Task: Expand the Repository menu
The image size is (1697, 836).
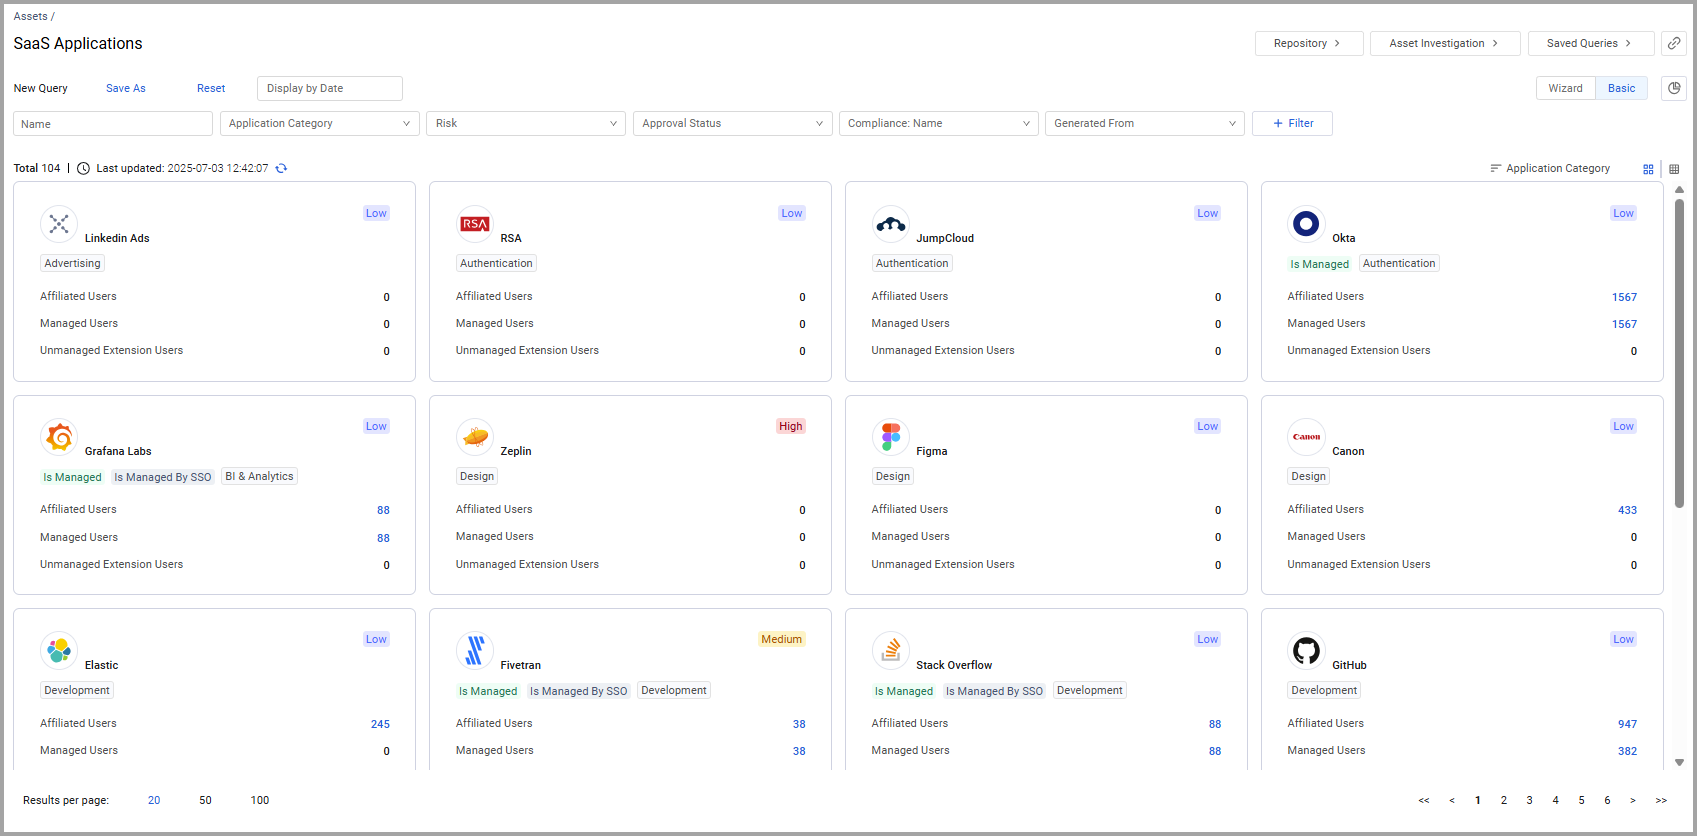Action: click(x=1309, y=43)
